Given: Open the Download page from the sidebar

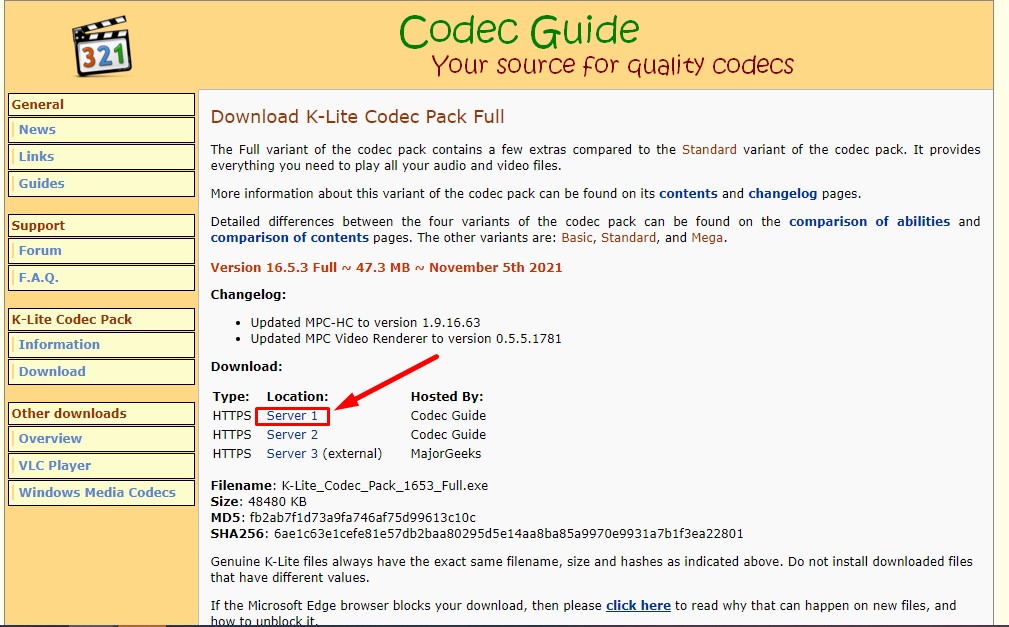Looking at the screenshot, I should (x=51, y=371).
